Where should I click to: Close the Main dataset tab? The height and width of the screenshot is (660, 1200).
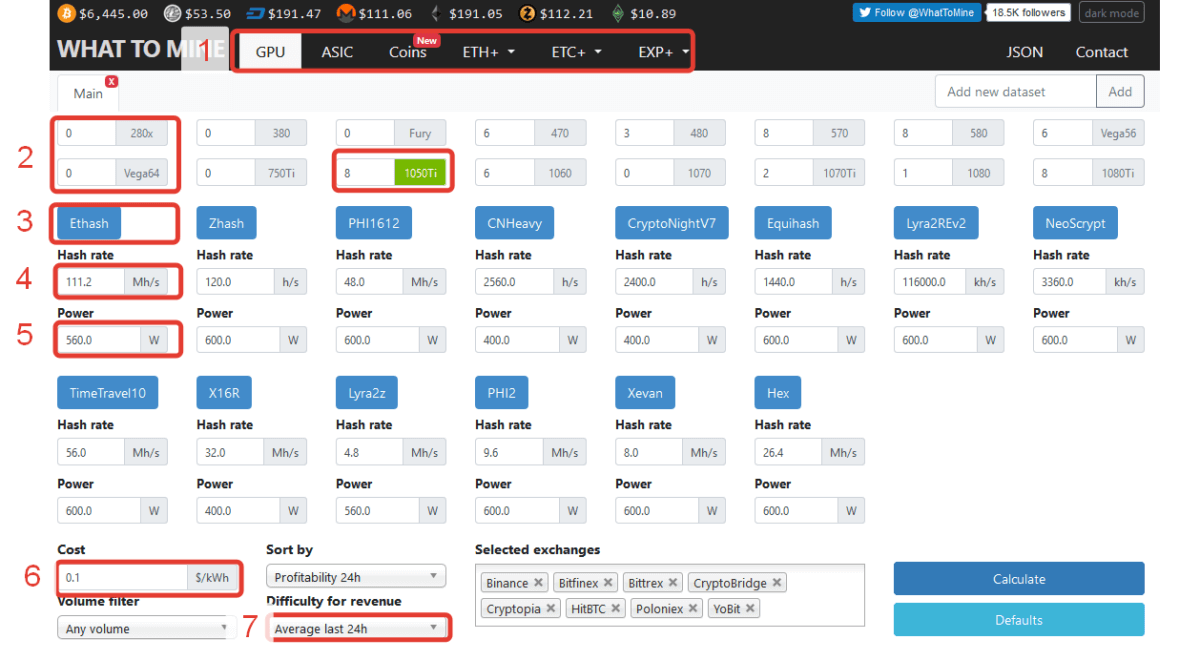112,81
